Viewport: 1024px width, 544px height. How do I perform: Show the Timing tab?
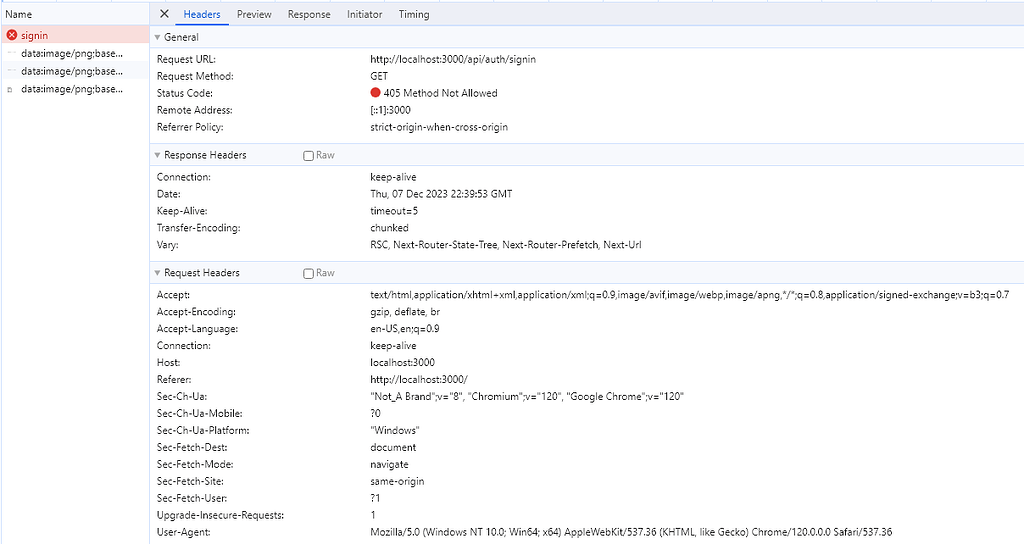[x=414, y=15]
